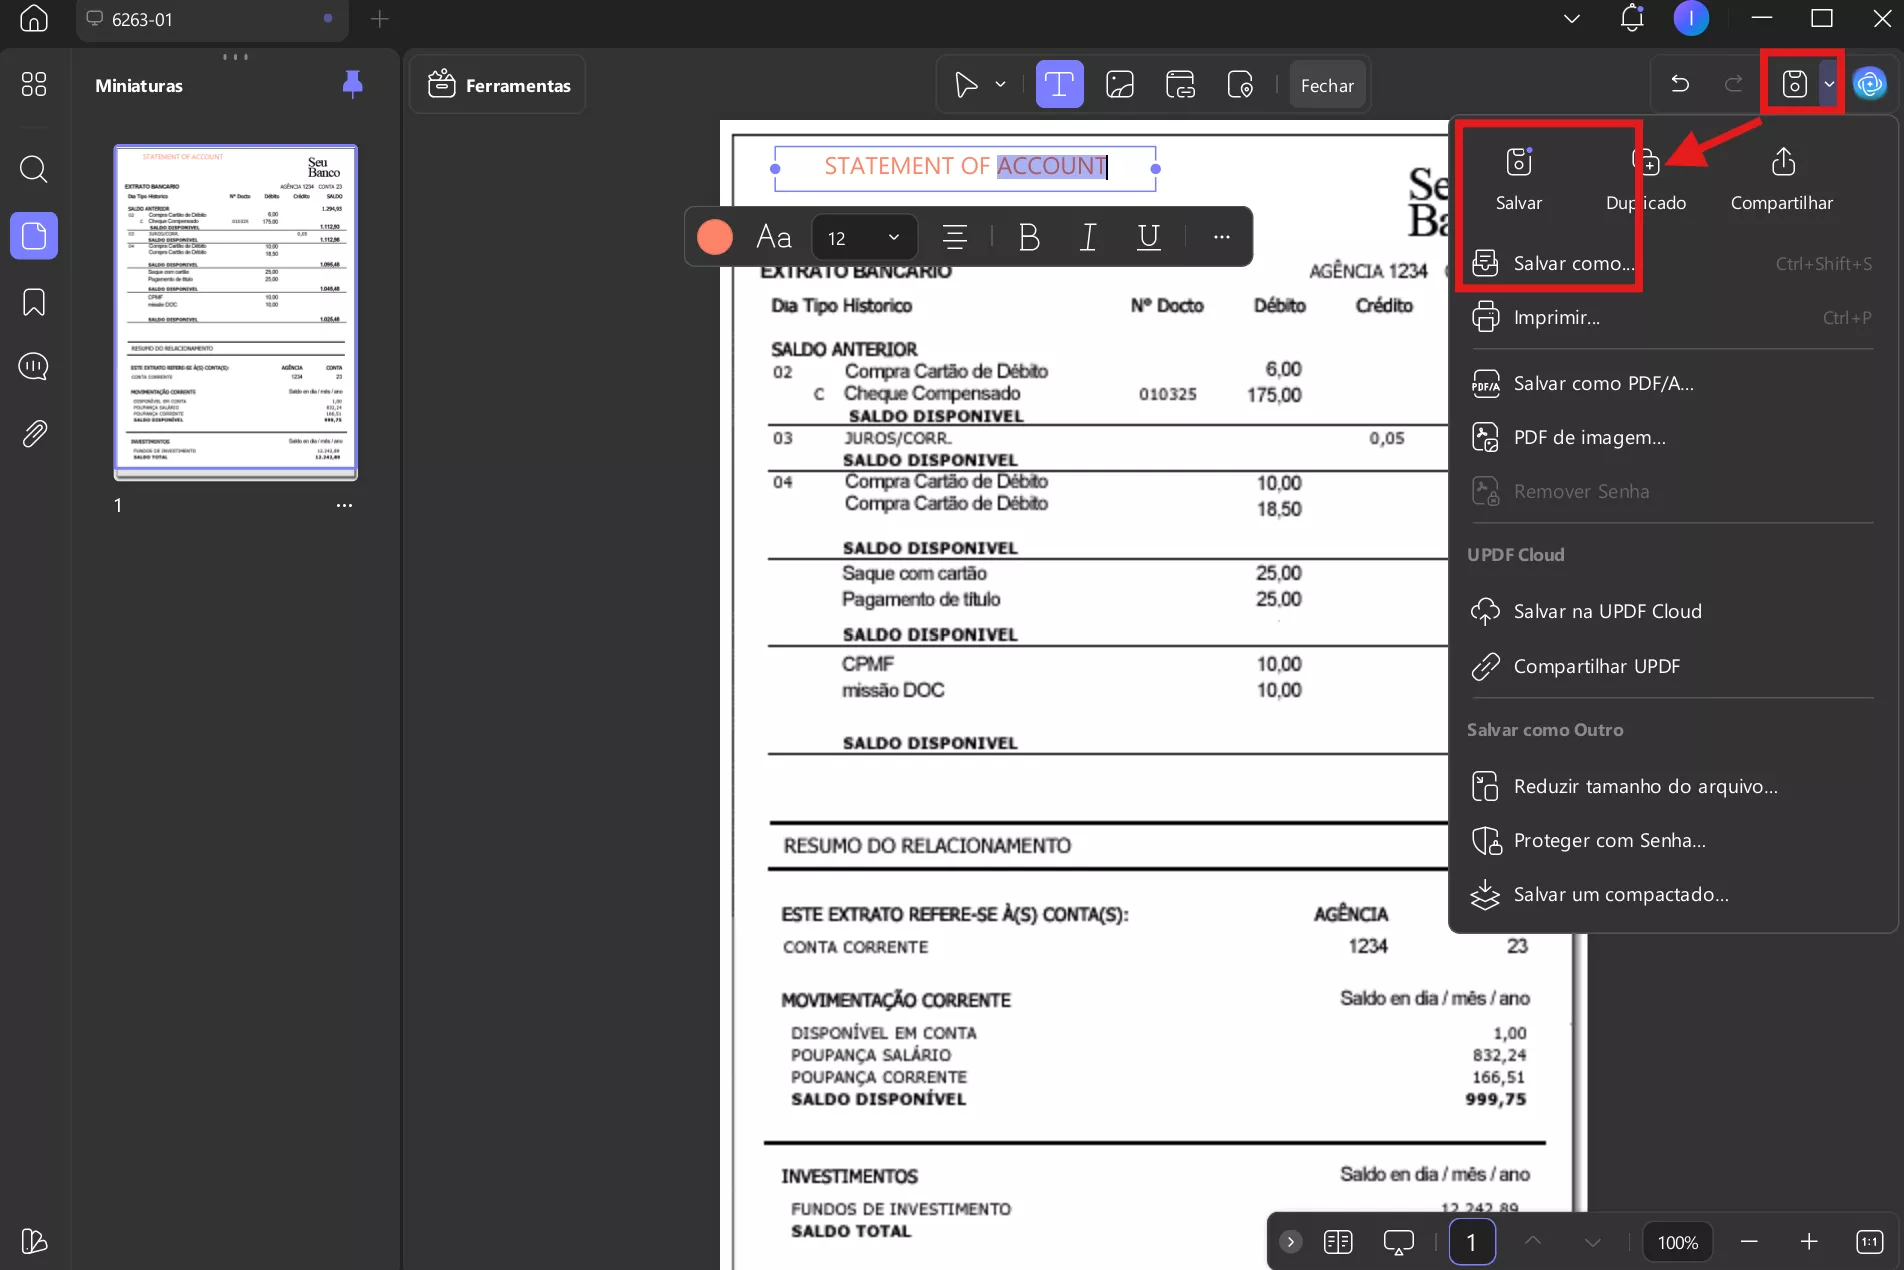Open the bookmarks panel in the sidebar
The height and width of the screenshot is (1270, 1904).
point(34,302)
